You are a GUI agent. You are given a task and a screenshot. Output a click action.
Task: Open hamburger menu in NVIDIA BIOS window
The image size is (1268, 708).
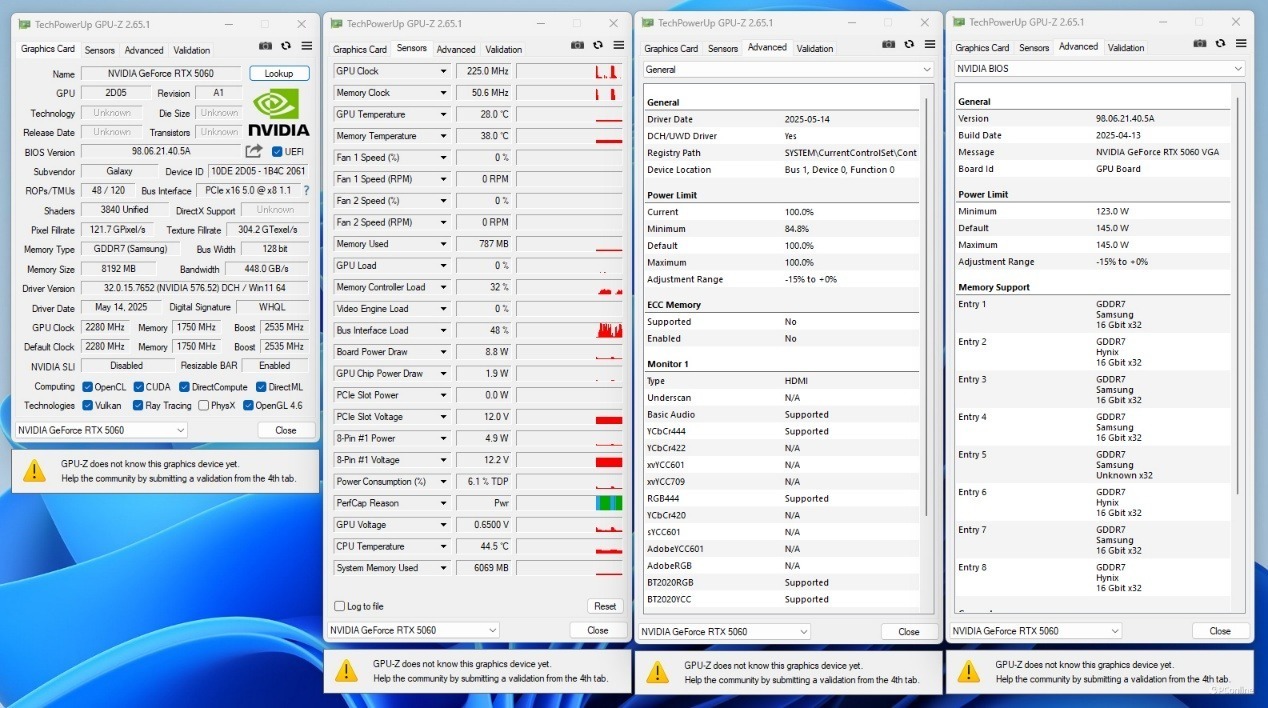[1241, 45]
